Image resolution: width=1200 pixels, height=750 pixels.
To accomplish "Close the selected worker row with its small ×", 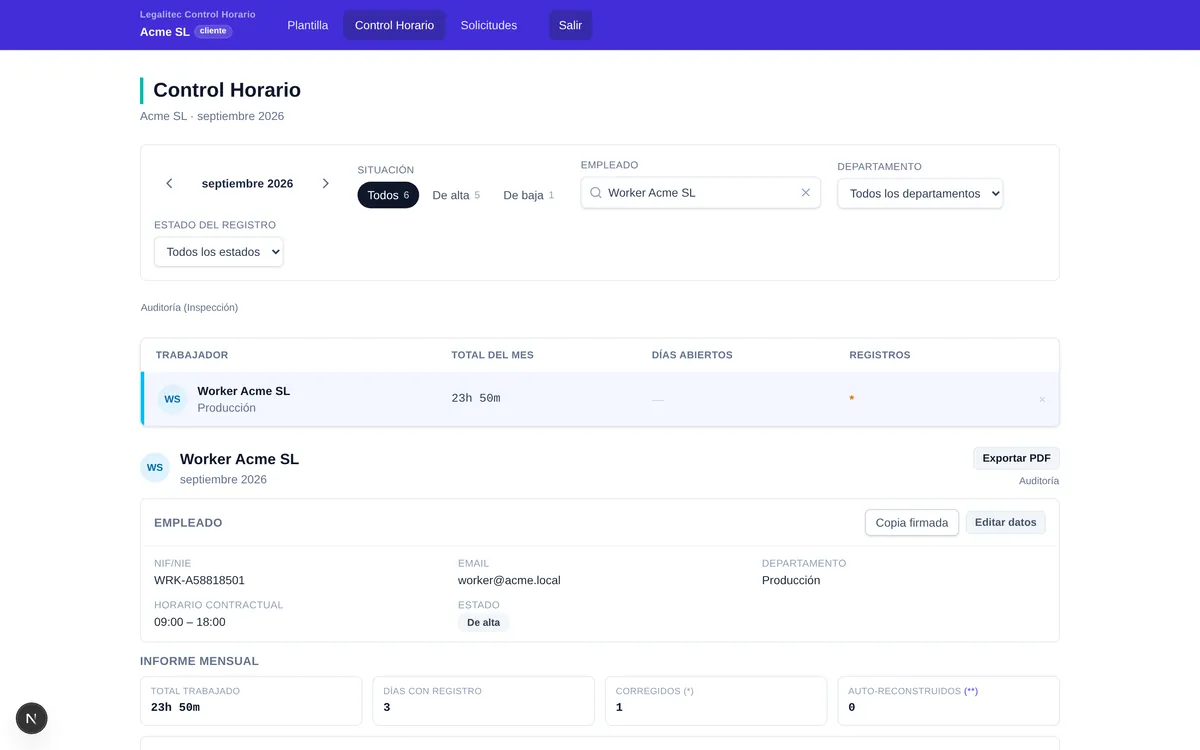I will pyautogui.click(x=1042, y=400).
